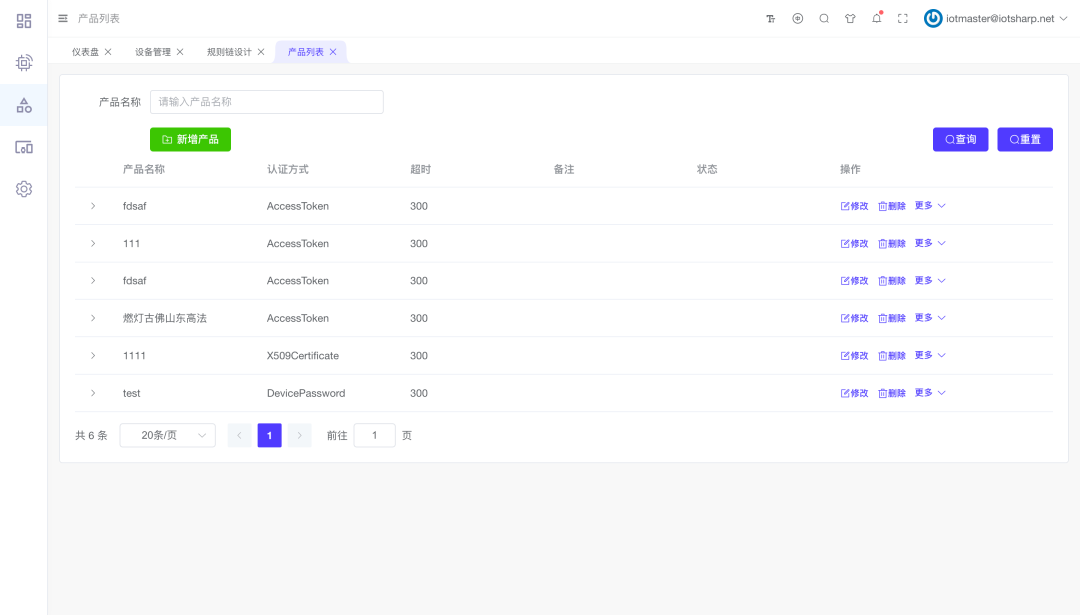This screenshot has width=1080, height=615.
Task: Open the dashboard icon in sidebar
Action: (24, 21)
